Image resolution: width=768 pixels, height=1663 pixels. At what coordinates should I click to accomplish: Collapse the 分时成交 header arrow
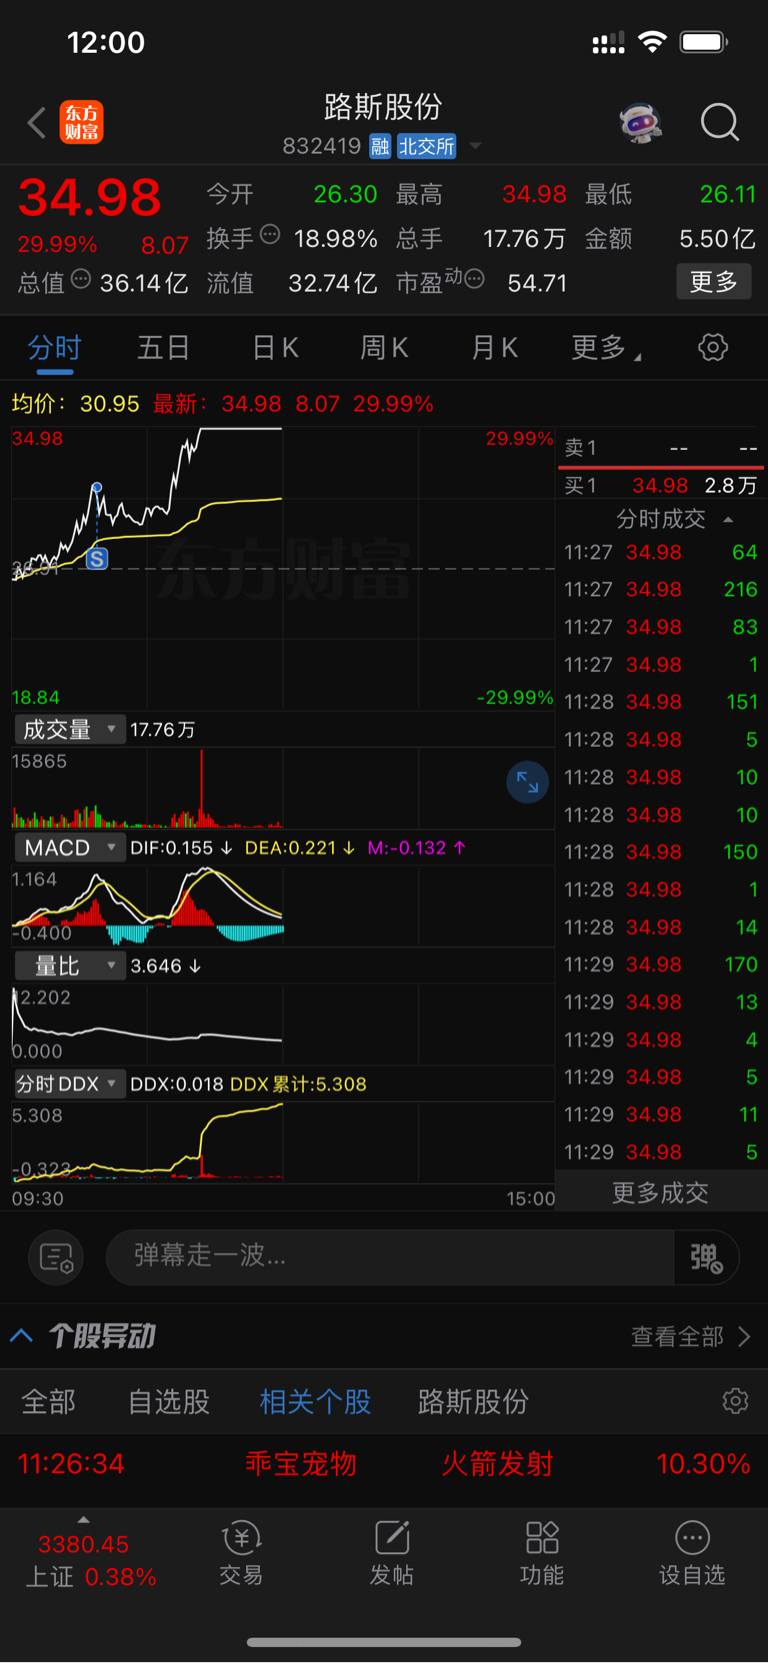coord(728,519)
